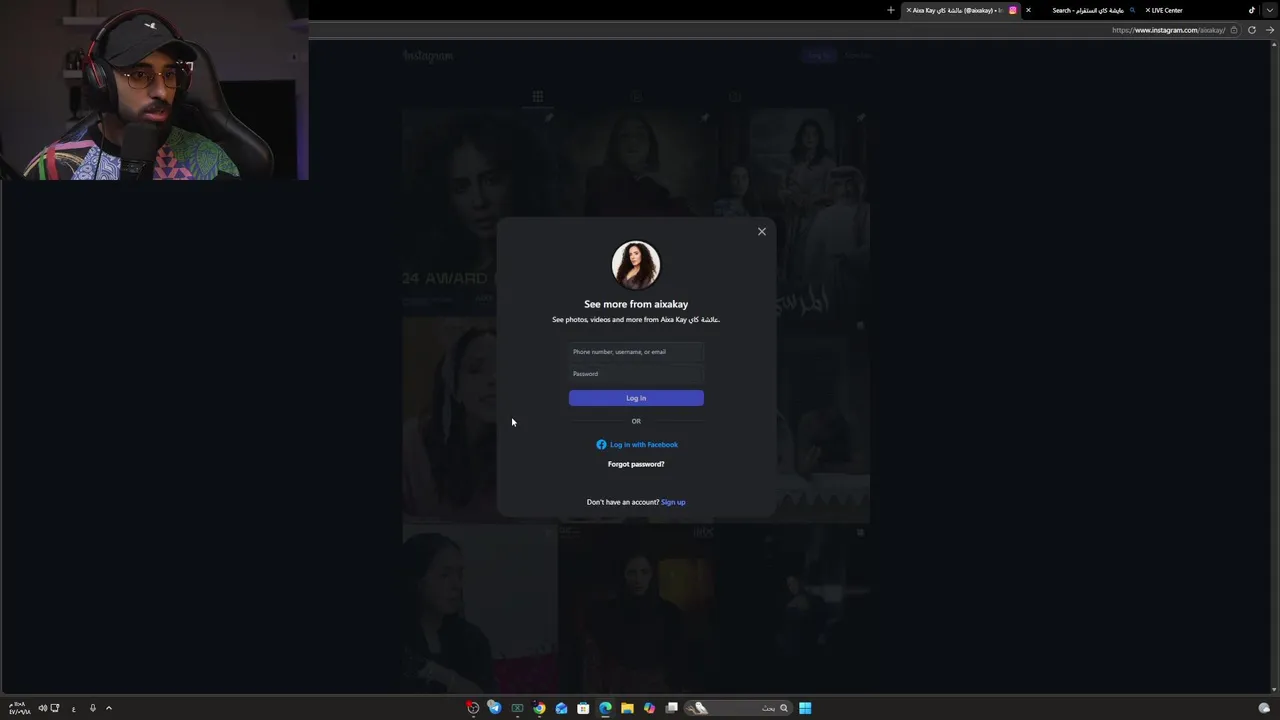Viewport: 1280px width, 720px height.
Task: Close the Aixa Kay Instagram tab
Action: click(x=908, y=10)
